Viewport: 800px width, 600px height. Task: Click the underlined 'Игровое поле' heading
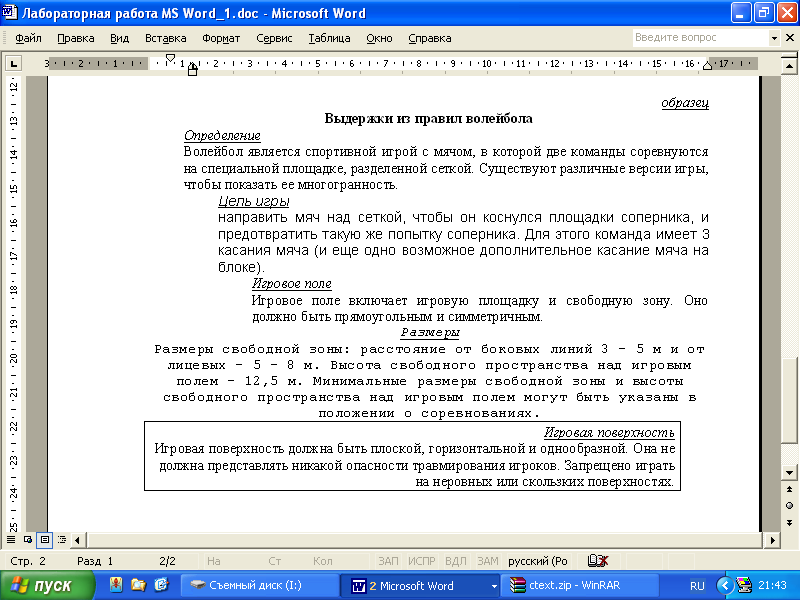point(292,284)
